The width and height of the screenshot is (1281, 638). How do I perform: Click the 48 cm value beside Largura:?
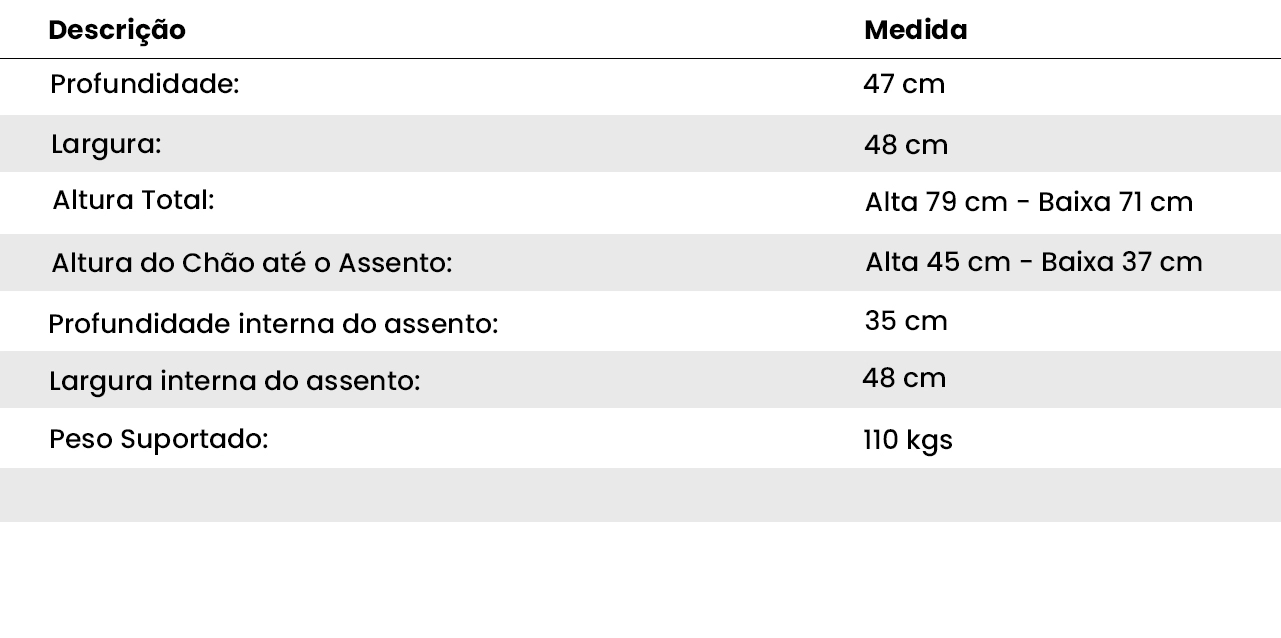tap(906, 146)
